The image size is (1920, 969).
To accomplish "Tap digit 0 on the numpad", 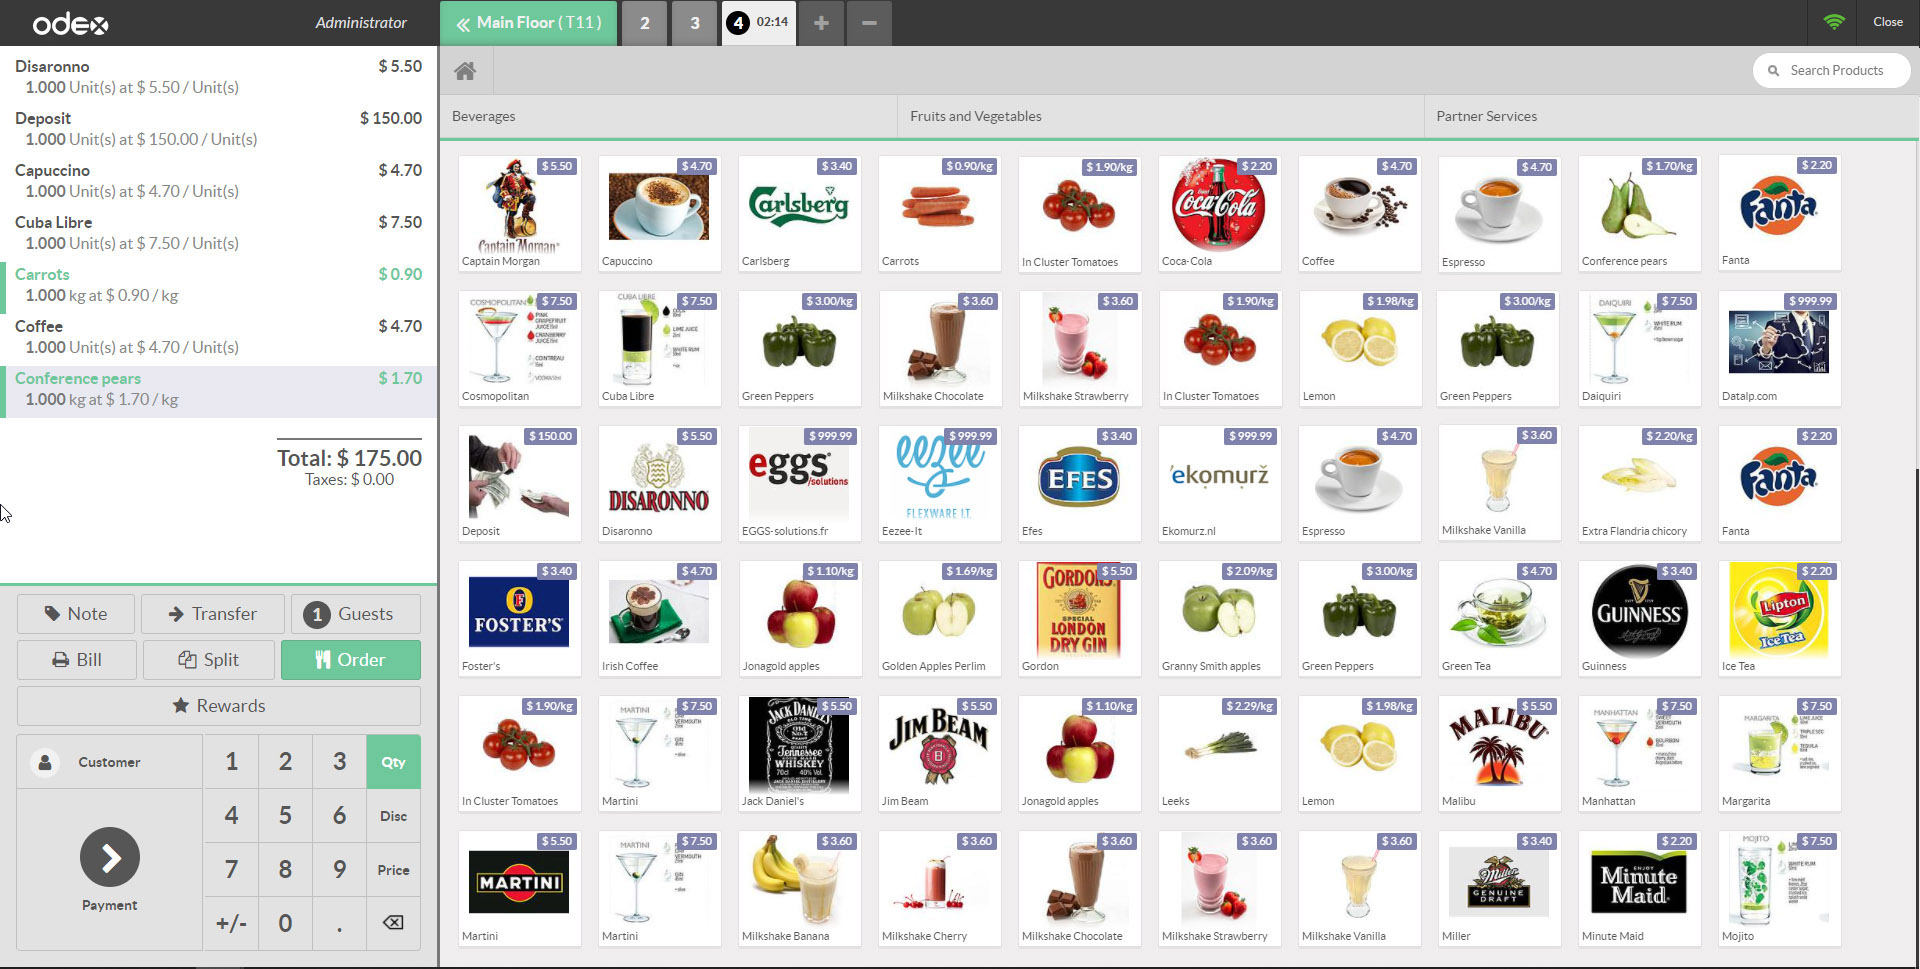I will click(x=285, y=923).
